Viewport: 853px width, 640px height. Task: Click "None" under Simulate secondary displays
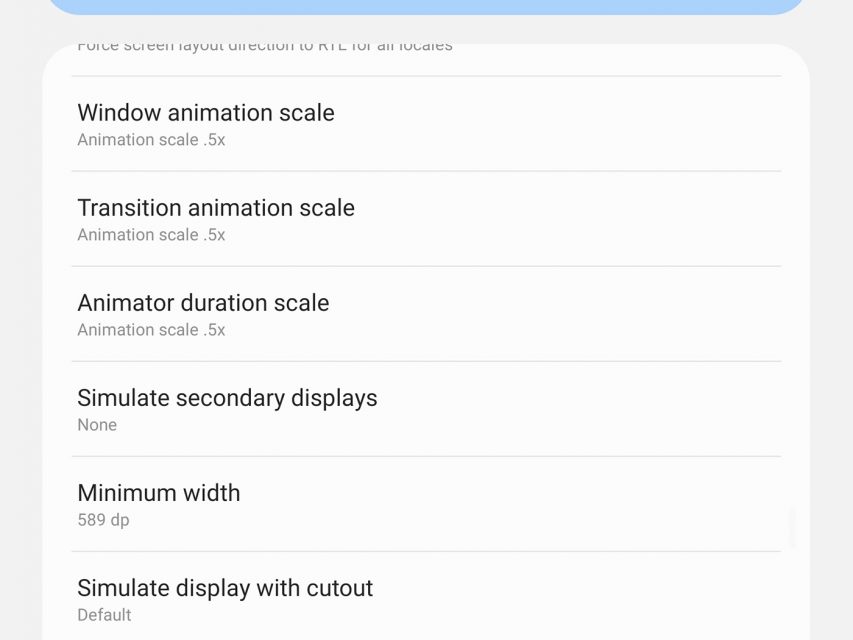tap(97, 425)
